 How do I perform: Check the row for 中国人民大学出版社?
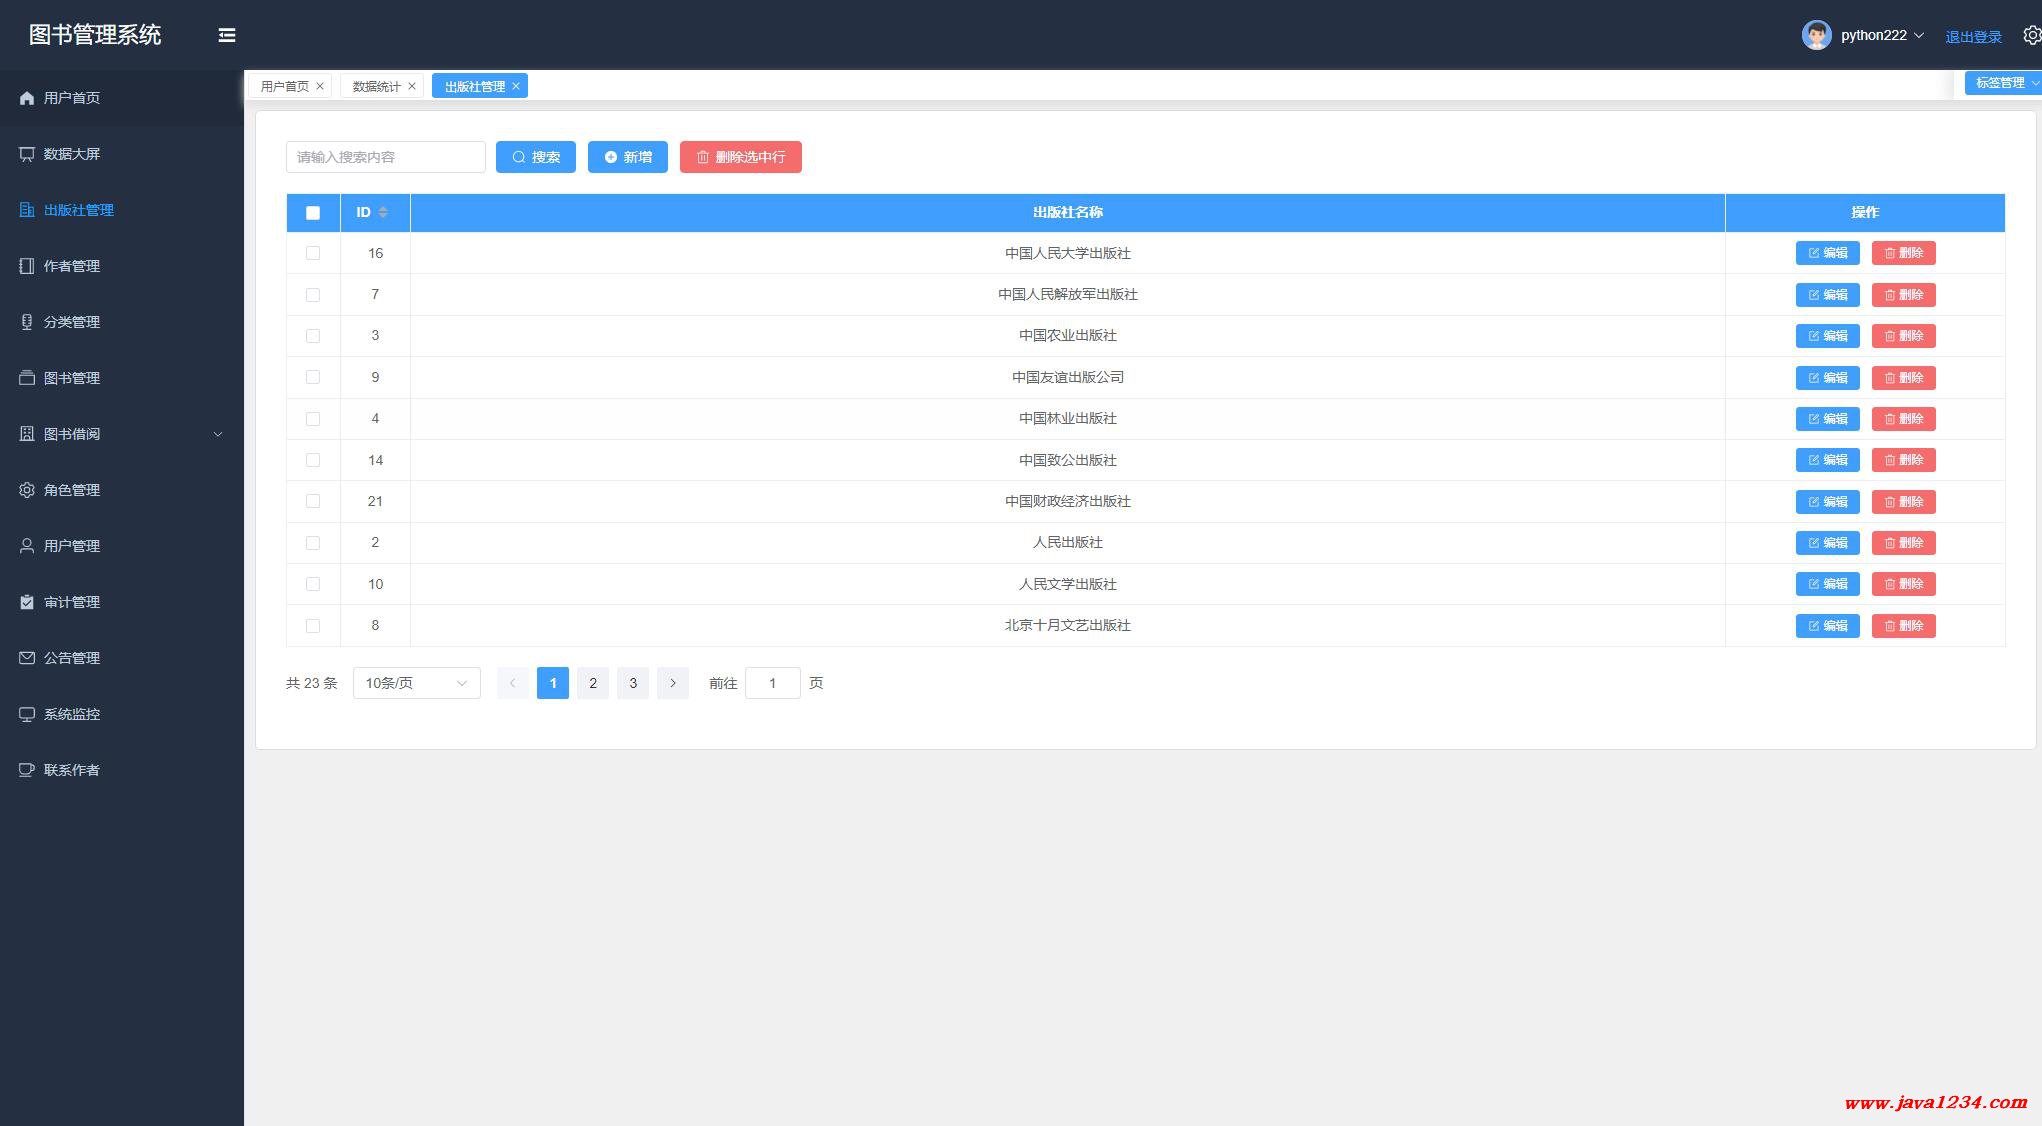point(313,253)
